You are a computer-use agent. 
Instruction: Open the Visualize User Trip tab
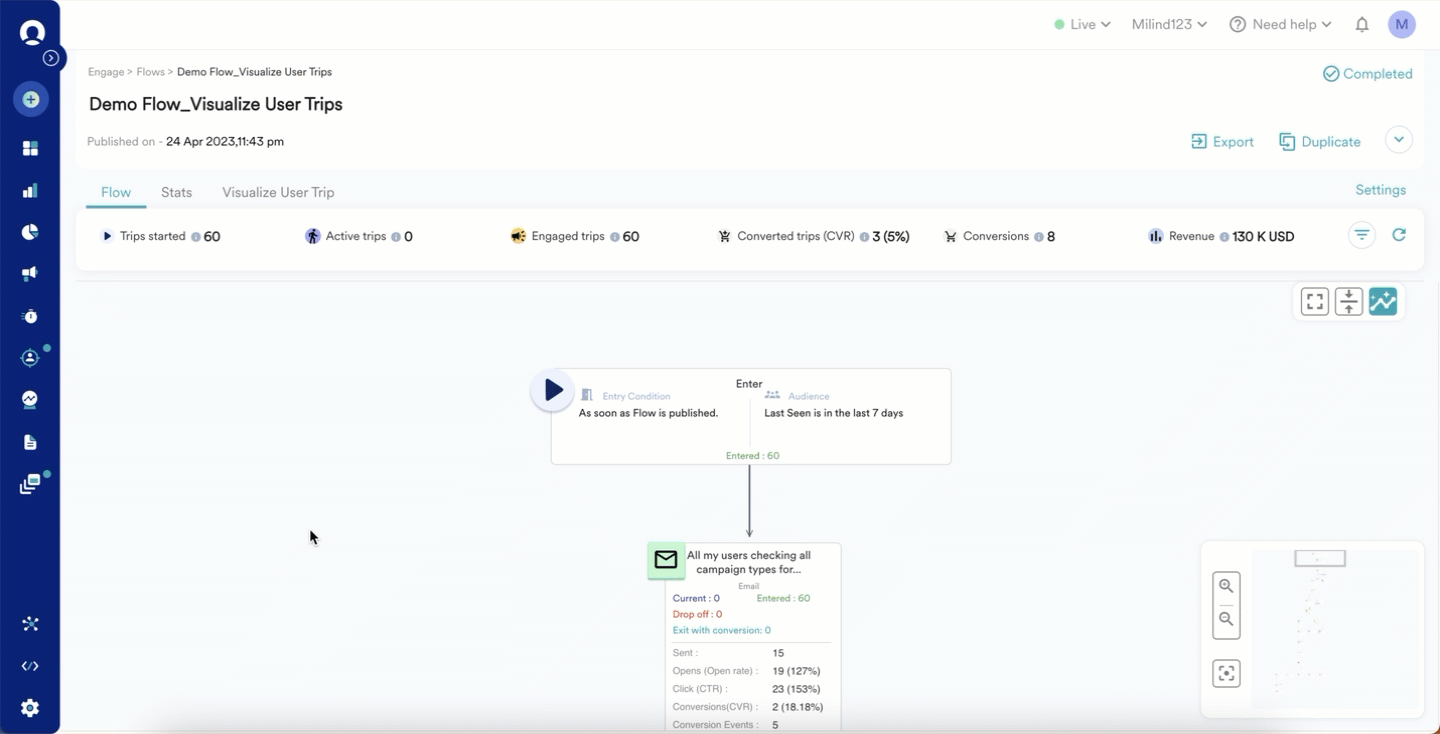coord(277,192)
